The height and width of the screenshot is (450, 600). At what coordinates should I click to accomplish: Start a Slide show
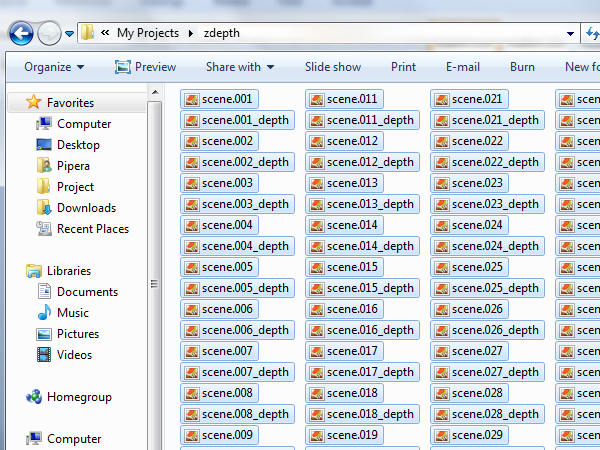click(x=333, y=67)
